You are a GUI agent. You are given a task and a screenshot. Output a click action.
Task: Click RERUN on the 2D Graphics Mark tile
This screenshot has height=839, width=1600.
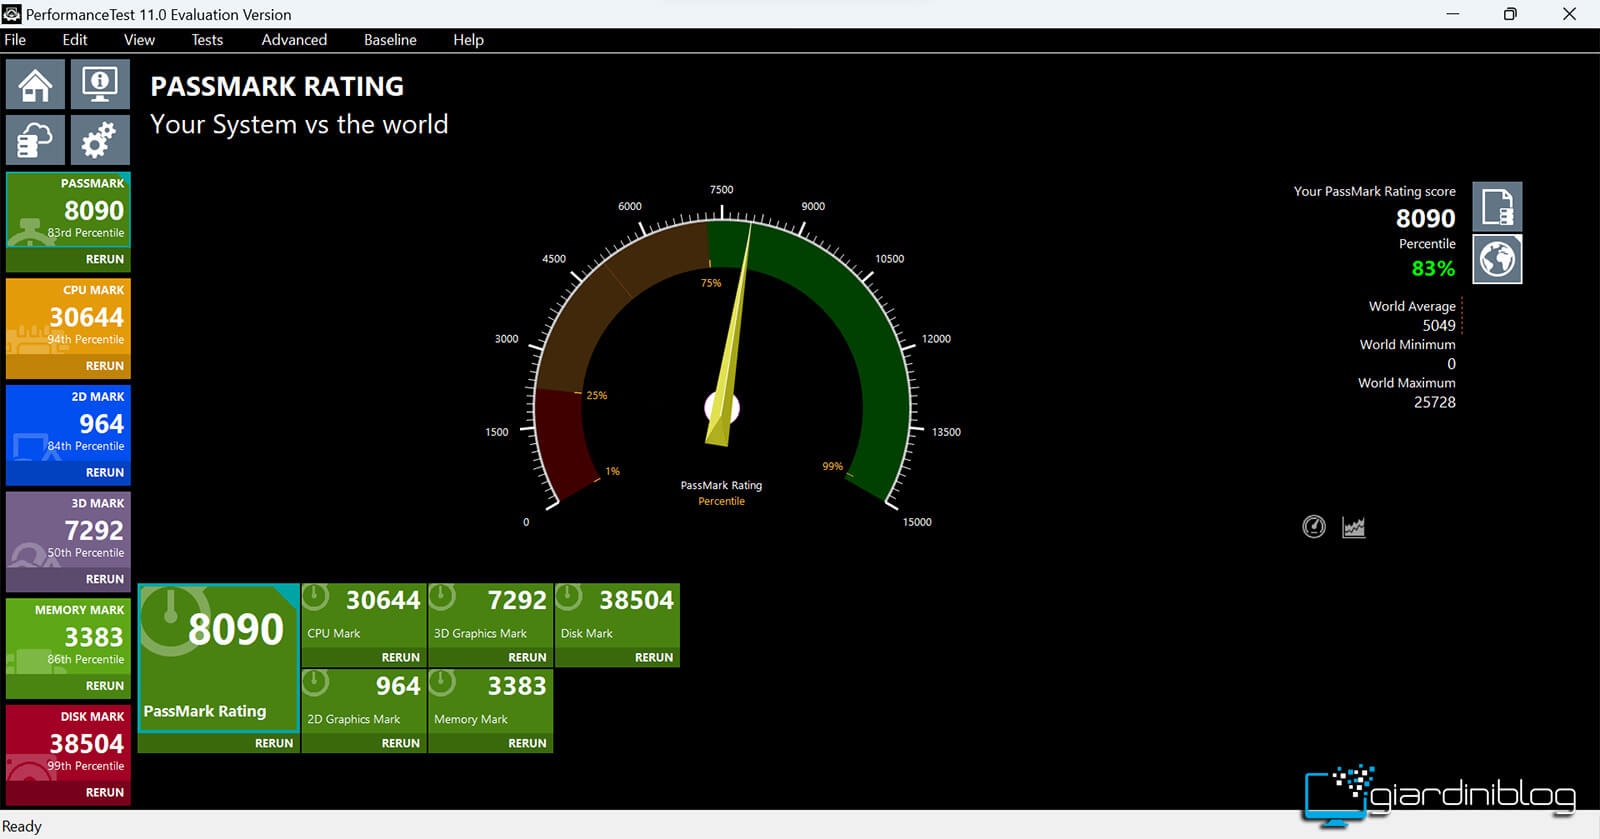pos(401,743)
